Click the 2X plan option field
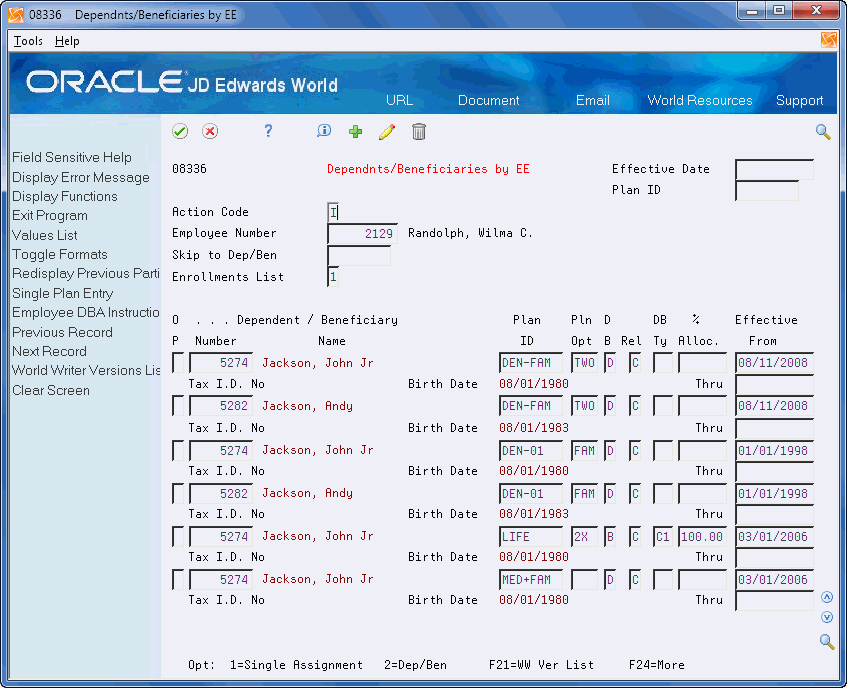 [x=584, y=536]
